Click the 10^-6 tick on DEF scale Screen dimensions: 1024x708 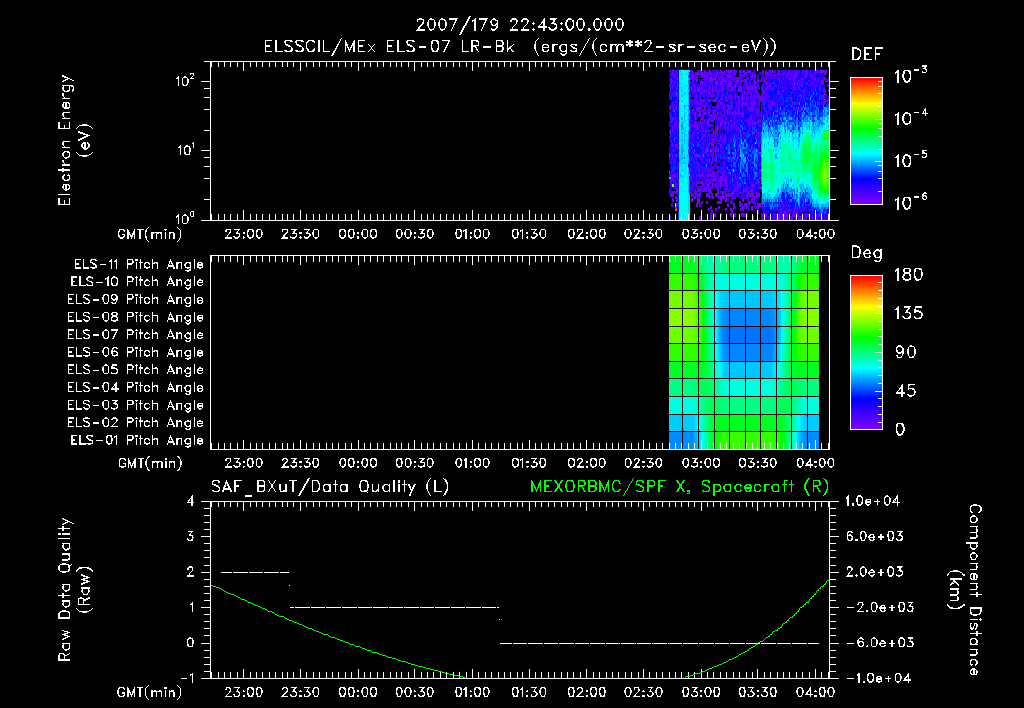[x=910, y=202]
